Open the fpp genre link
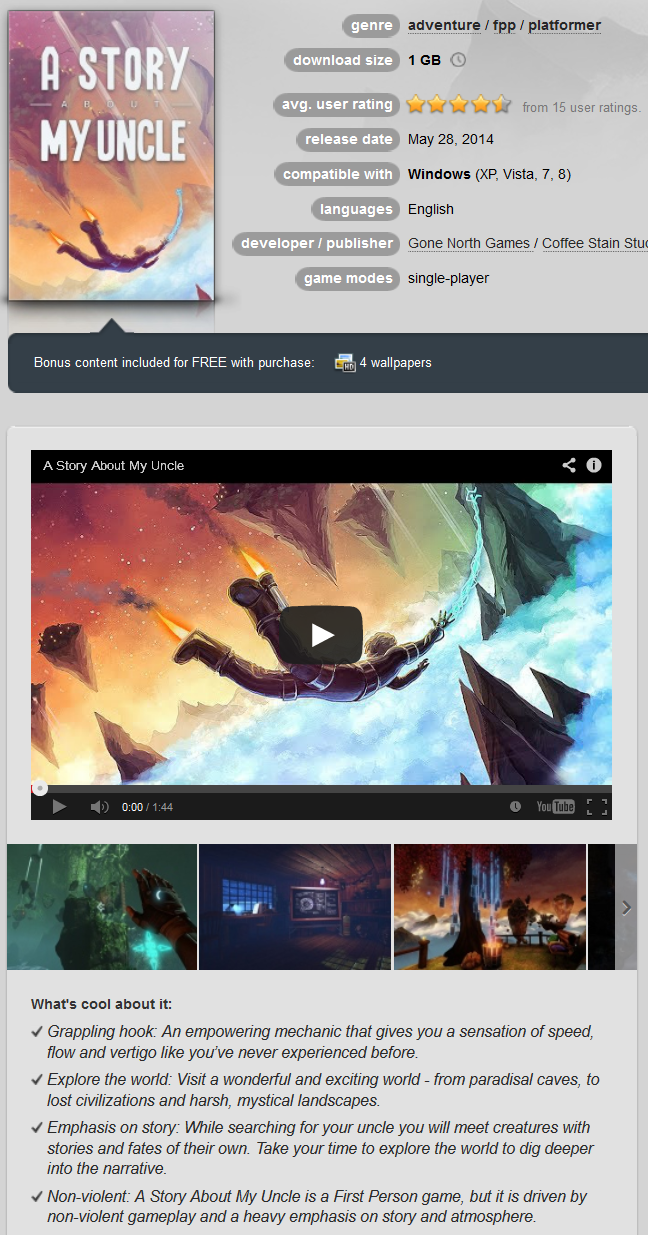 pos(504,25)
